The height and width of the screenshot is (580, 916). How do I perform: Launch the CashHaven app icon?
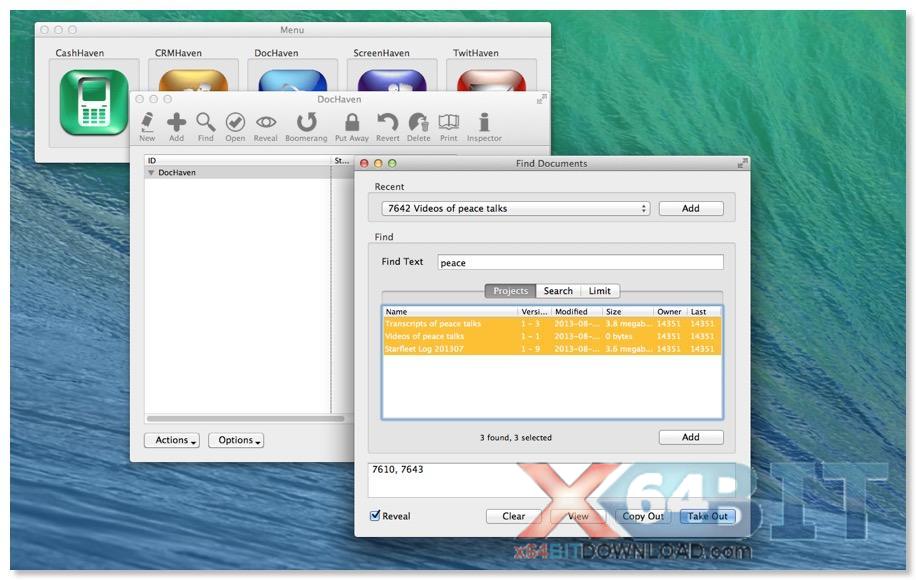[x=93, y=102]
